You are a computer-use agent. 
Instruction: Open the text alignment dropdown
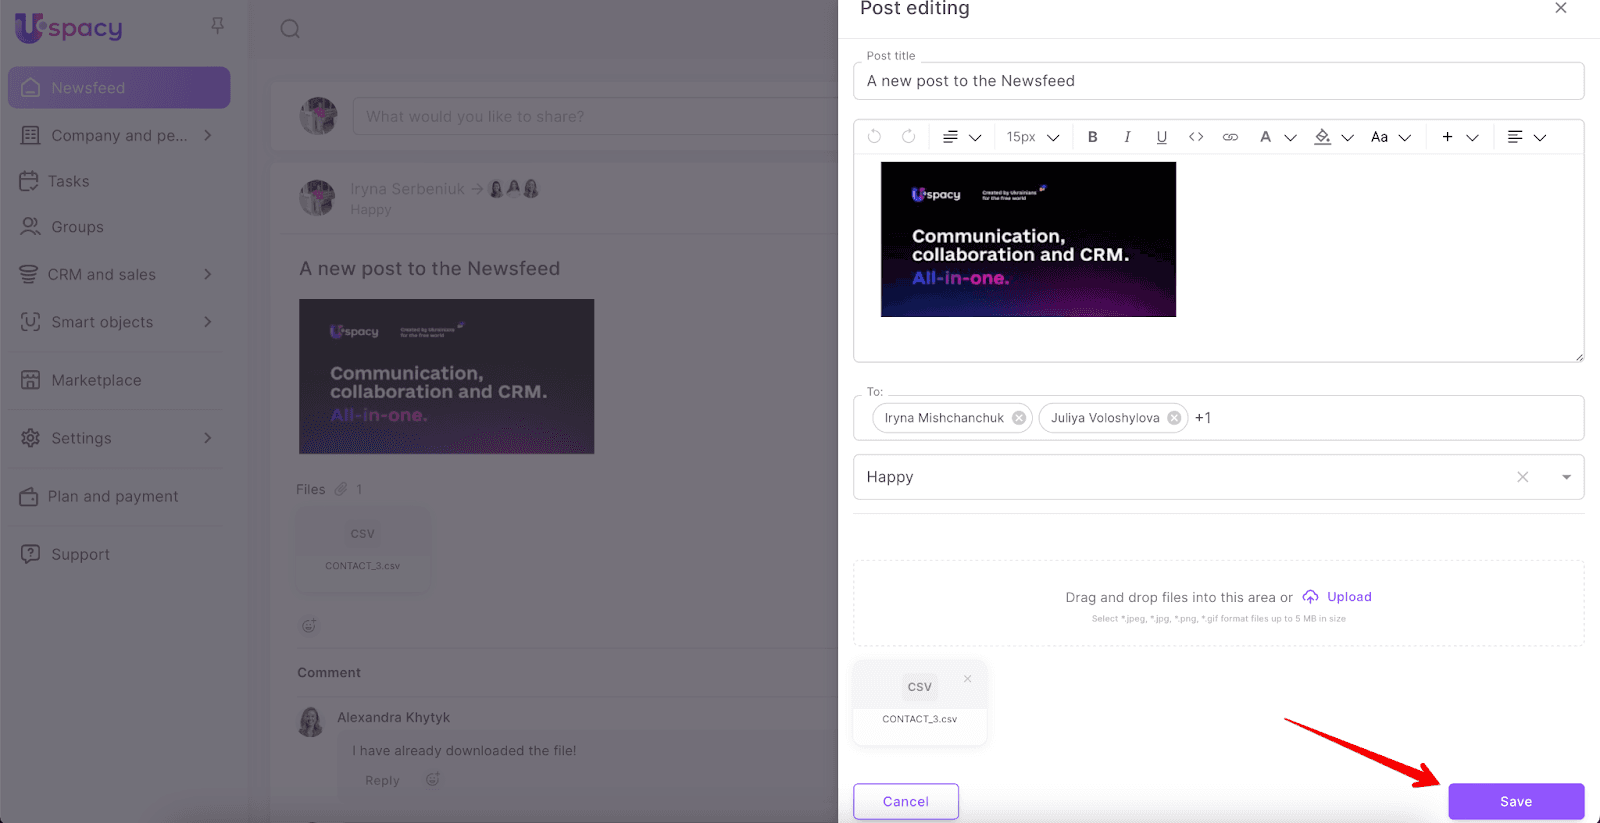[1526, 137]
